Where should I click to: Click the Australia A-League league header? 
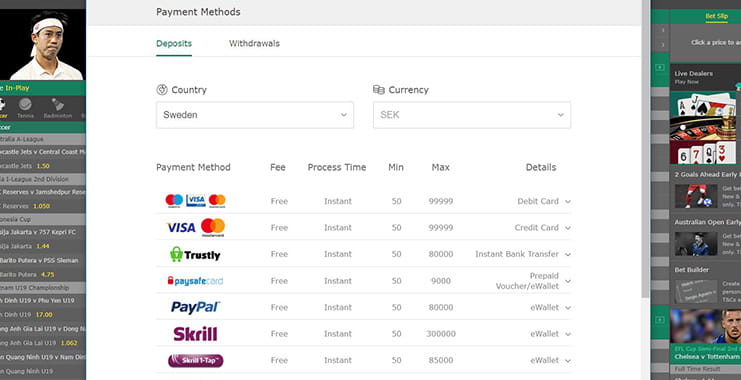[x=43, y=139]
